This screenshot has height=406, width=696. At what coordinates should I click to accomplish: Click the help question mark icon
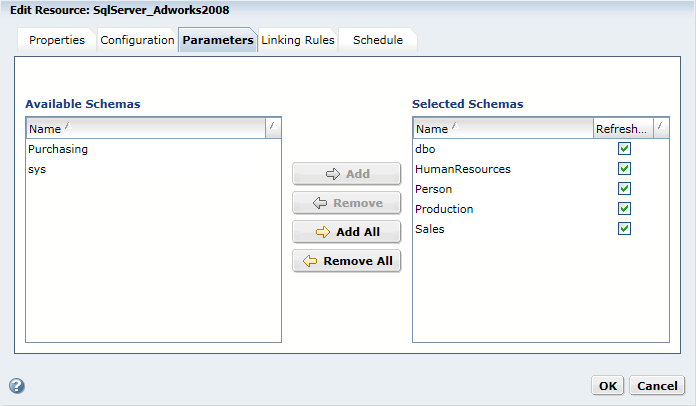click(16, 386)
